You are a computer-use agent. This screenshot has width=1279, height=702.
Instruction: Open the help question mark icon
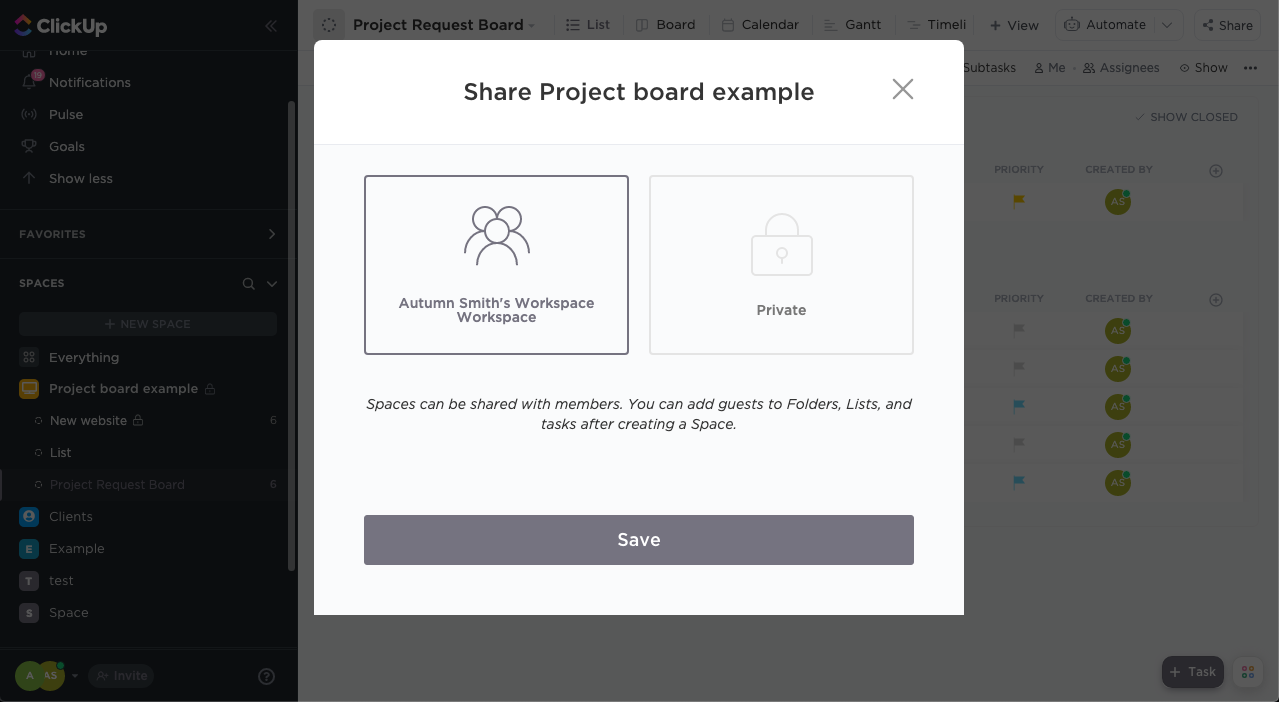266,676
